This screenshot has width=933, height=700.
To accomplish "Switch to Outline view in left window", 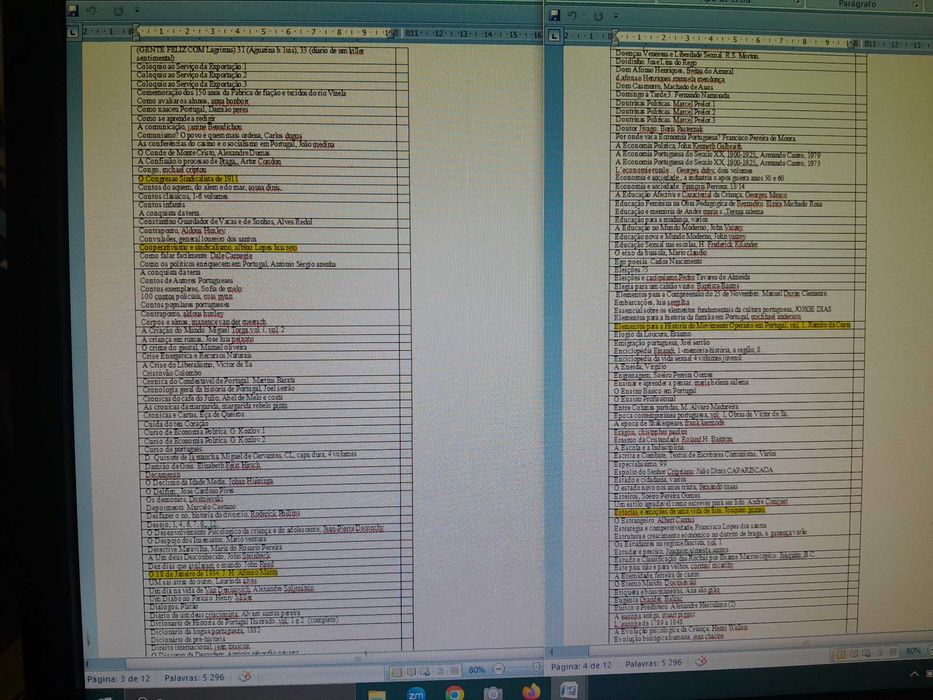I will coord(441,671).
